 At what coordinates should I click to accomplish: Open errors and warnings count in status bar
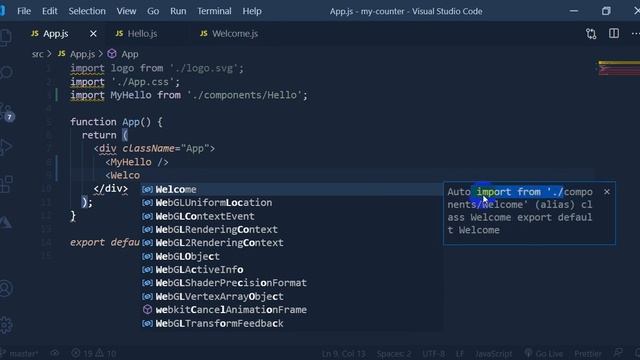point(94,353)
